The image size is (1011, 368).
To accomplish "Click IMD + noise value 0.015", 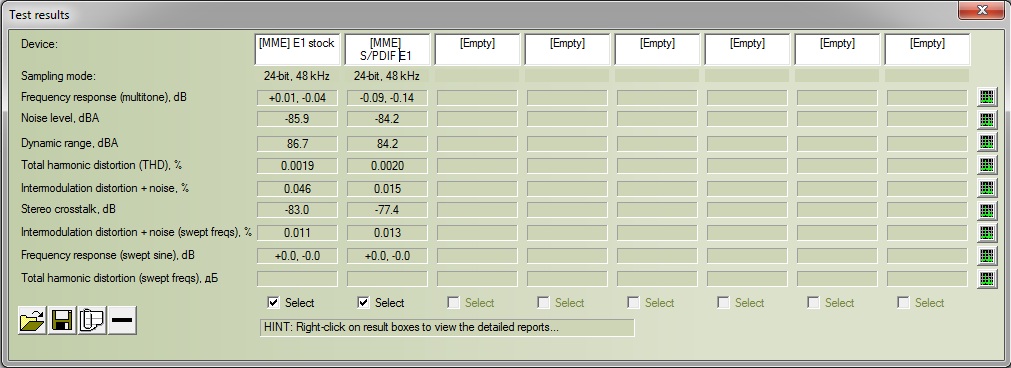I will pos(387,189).
